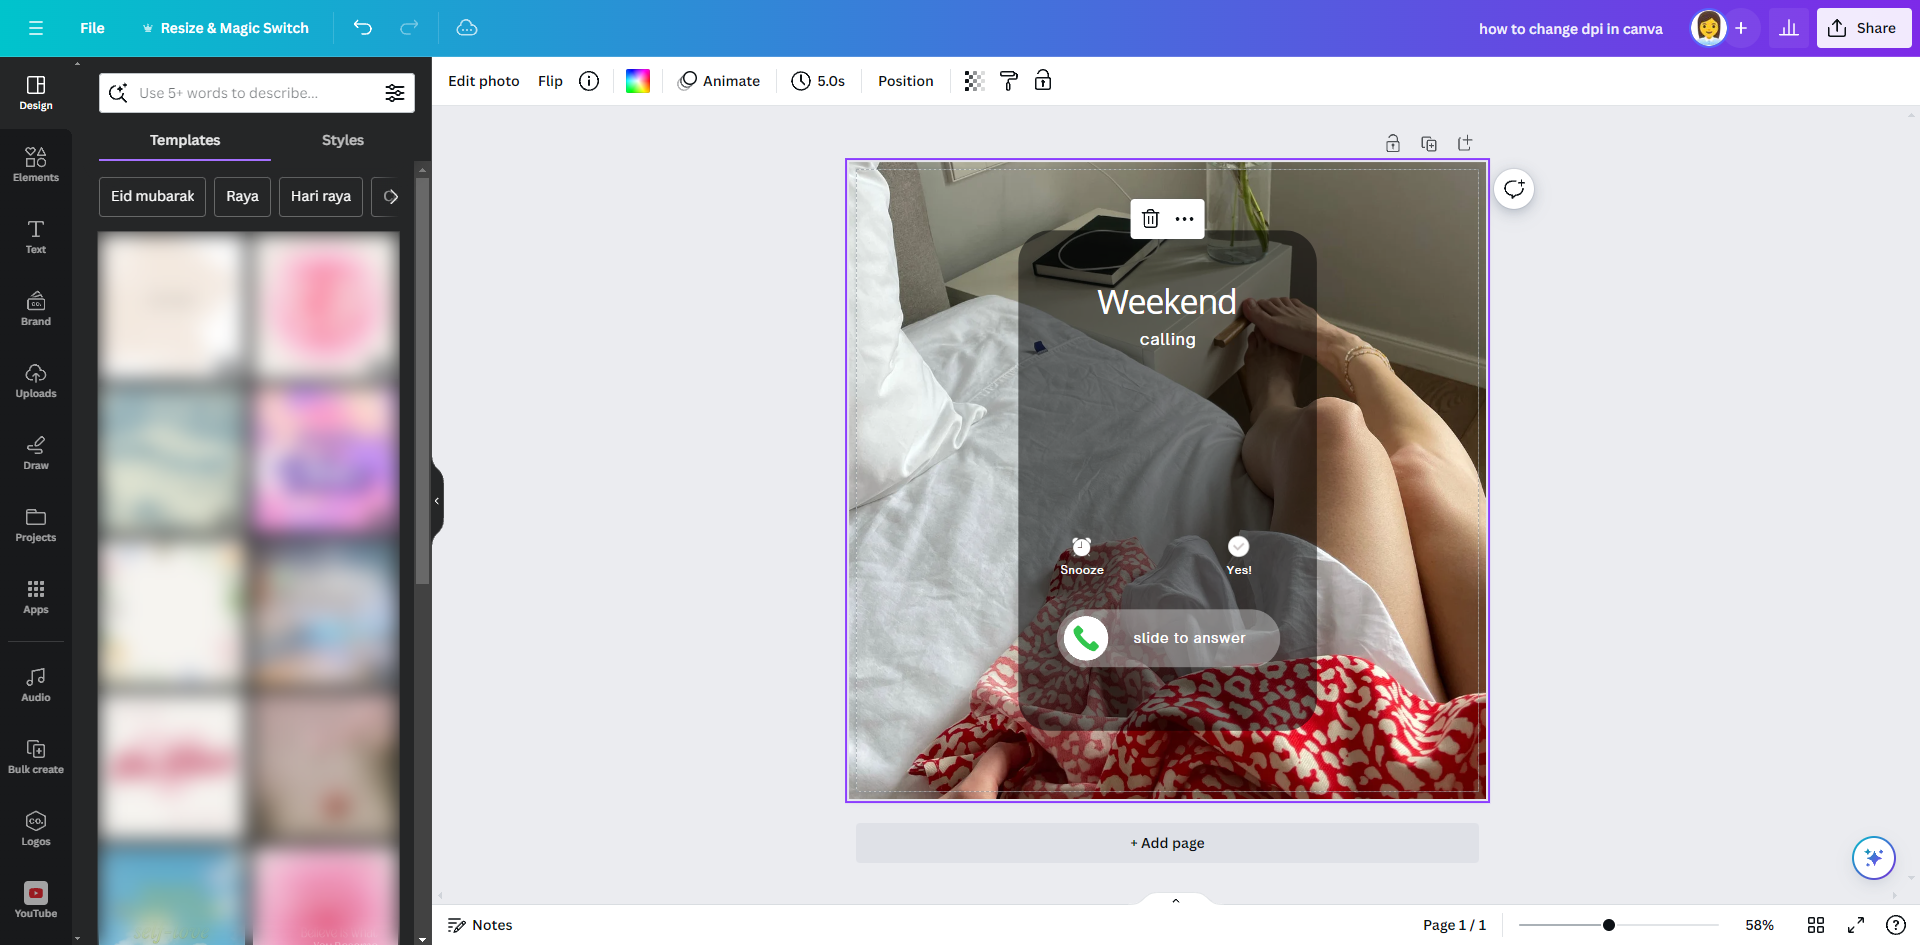
Task: Open the main hamburger menu
Action: point(36,28)
